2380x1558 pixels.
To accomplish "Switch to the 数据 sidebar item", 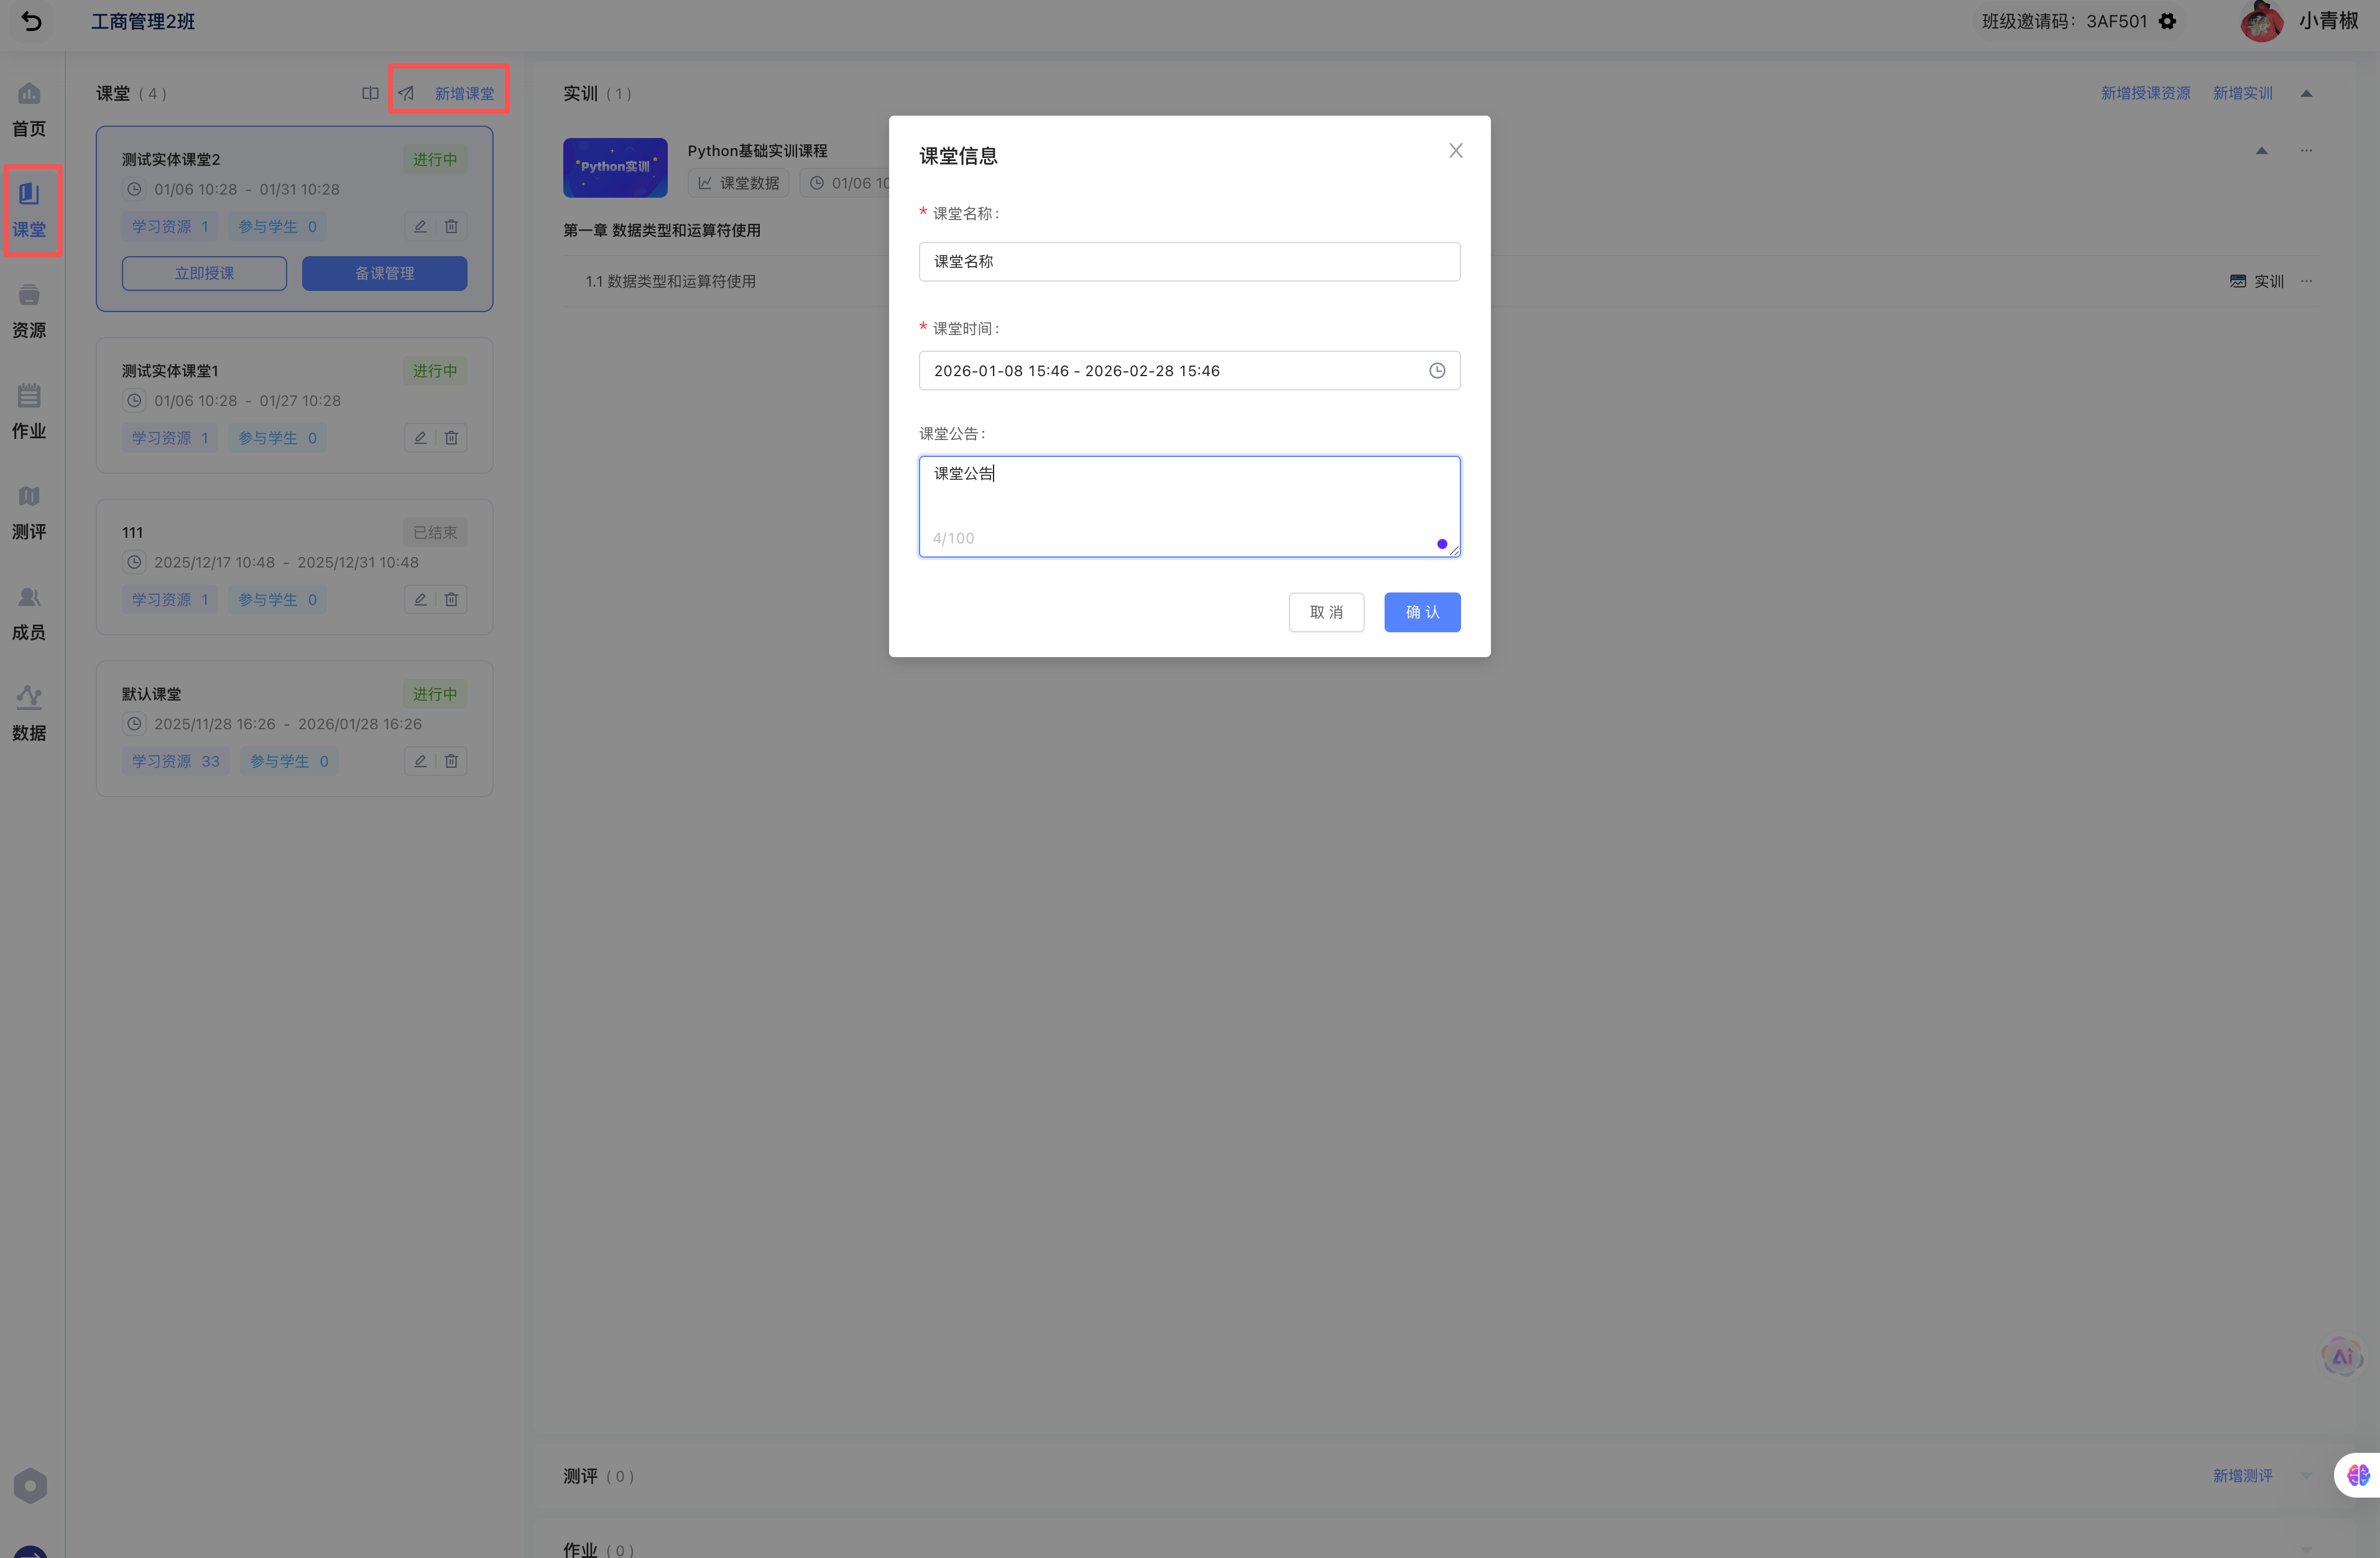I will (x=29, y=714).
